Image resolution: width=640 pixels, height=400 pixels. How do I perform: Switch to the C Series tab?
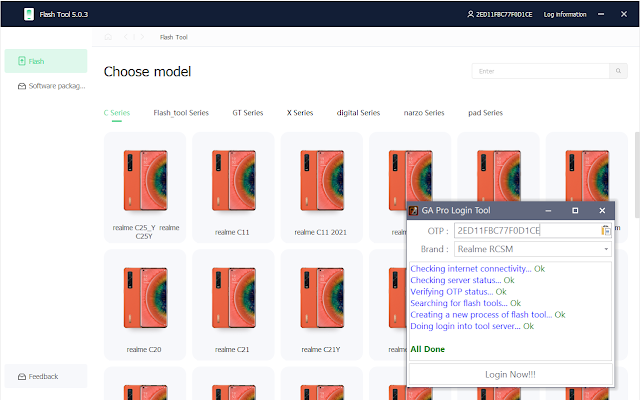117,113
